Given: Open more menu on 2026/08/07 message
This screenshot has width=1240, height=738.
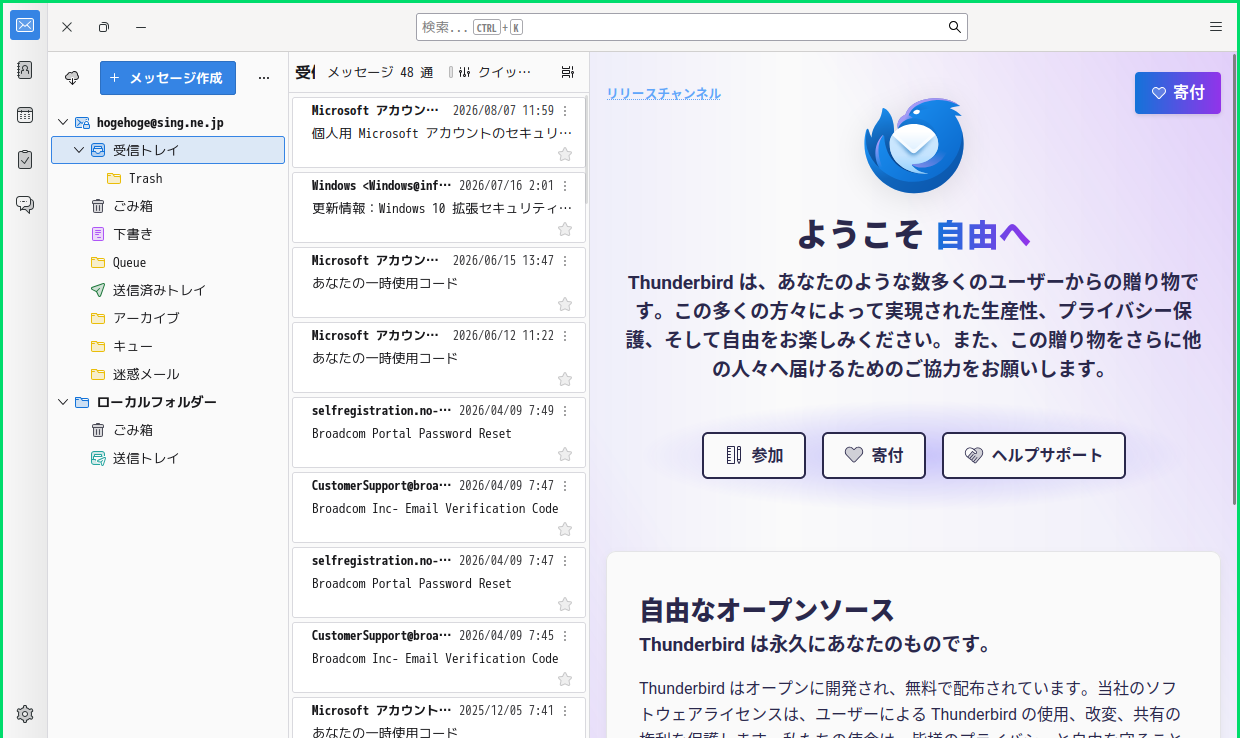Looking at the screenshot, I should coord(565,111).
